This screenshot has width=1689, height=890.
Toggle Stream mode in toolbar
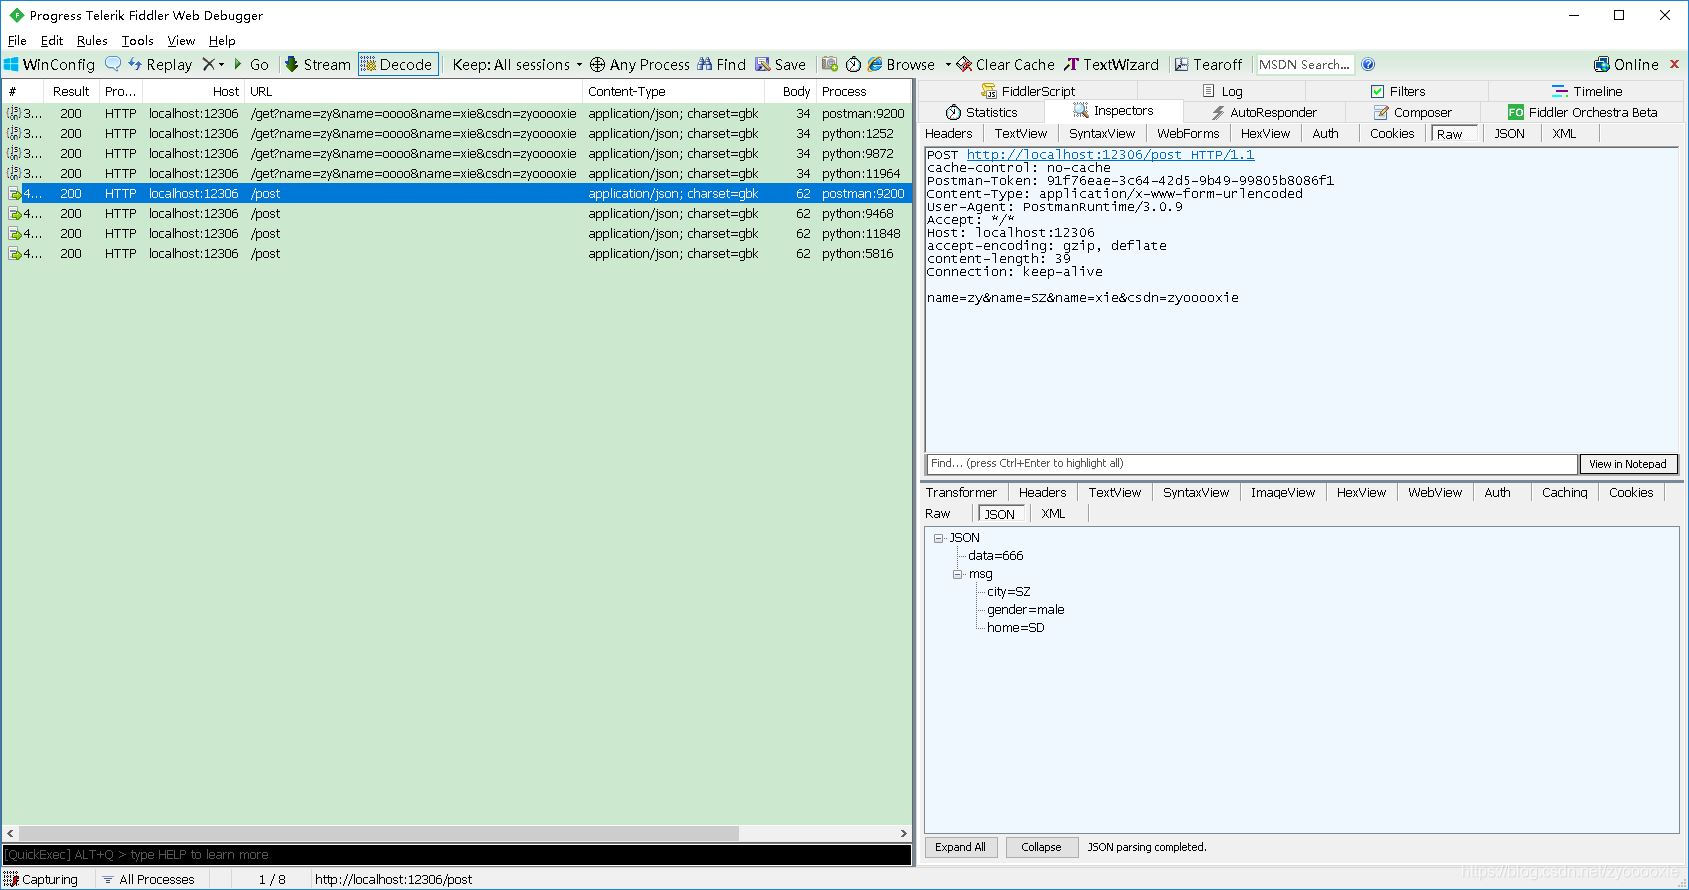[317, 64]
